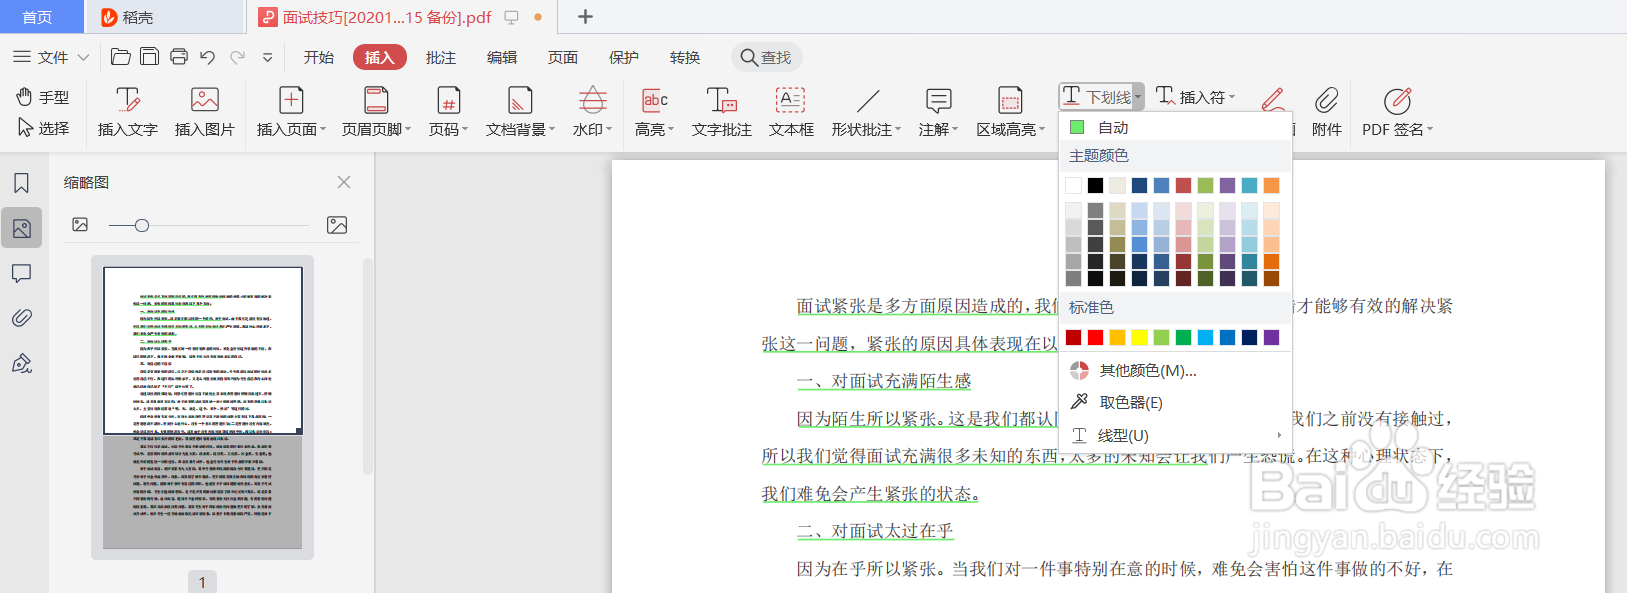Expand the Underline color dropdown arrow
Viewport: 1627px width, 593px height.
click(x=1138, y=97)
